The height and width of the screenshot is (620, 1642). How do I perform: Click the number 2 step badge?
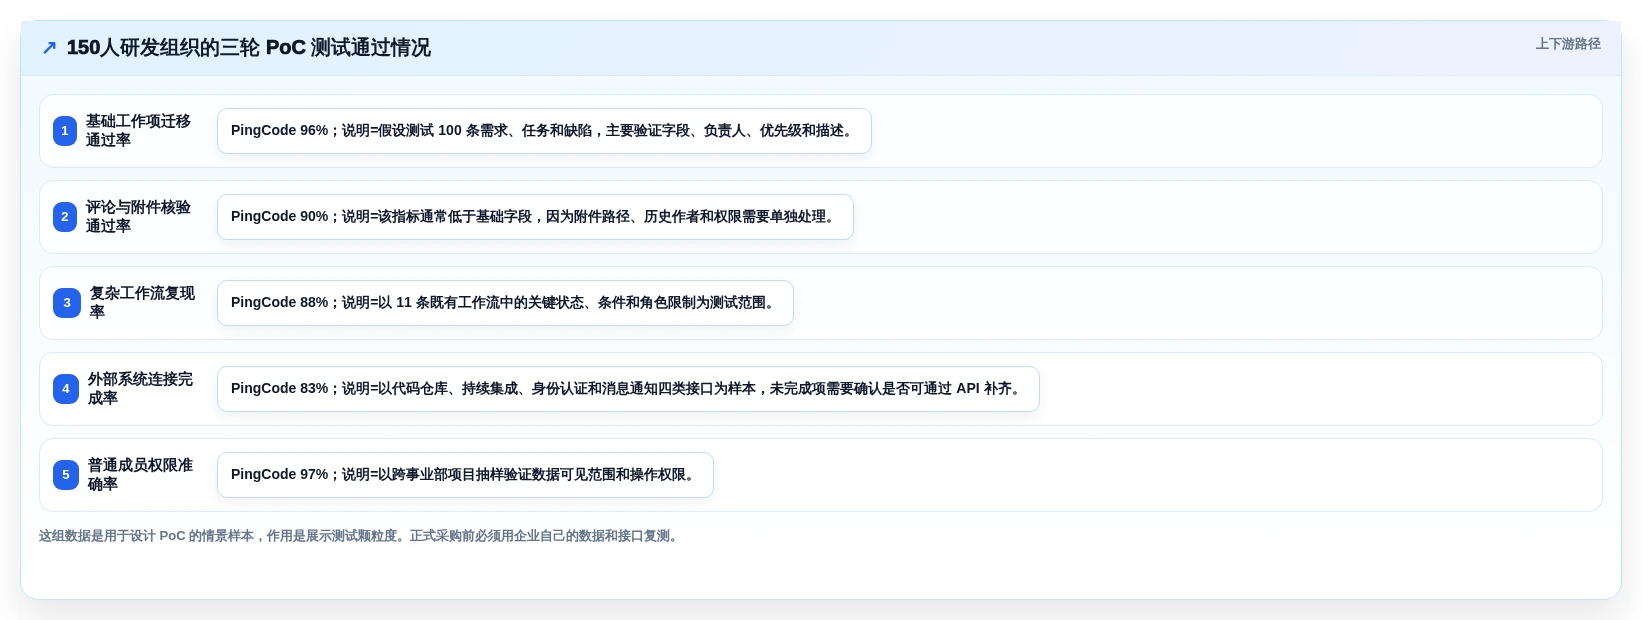tap(65, 217)
